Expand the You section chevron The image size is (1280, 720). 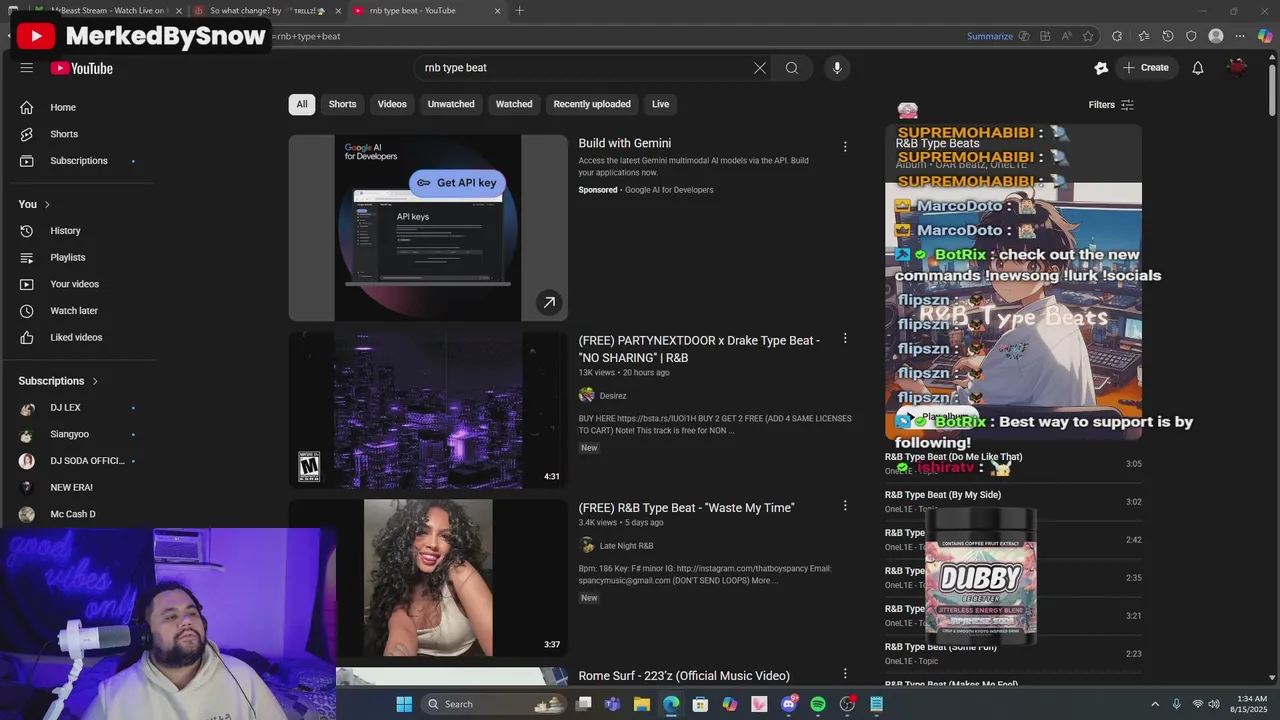point(46,205)
